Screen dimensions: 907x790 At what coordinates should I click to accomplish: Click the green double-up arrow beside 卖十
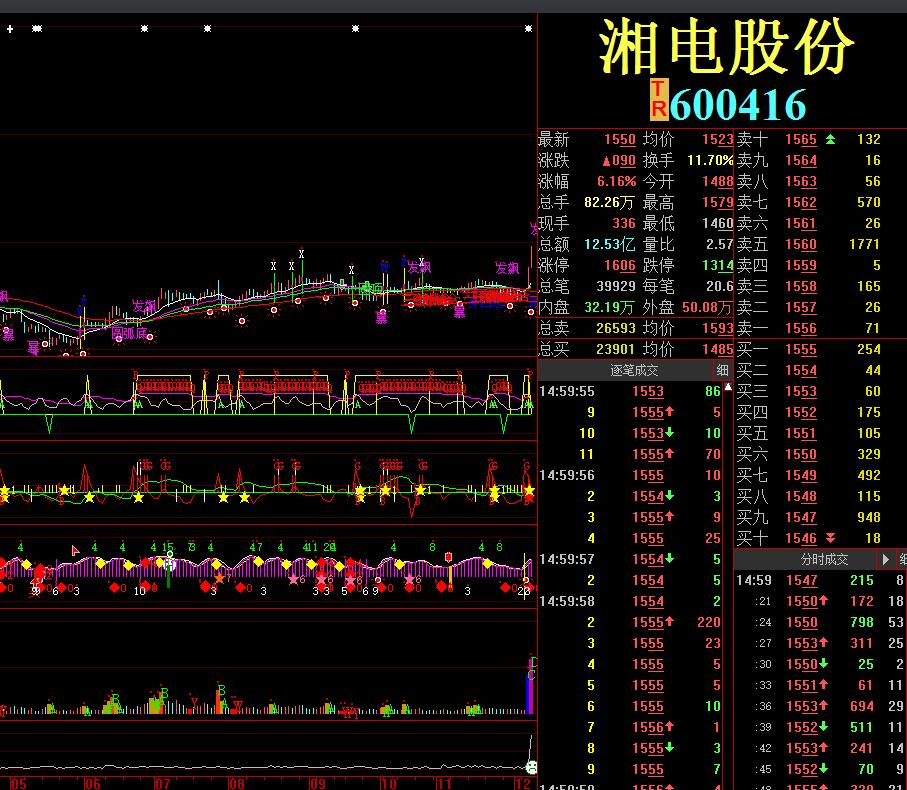(830, 139)
